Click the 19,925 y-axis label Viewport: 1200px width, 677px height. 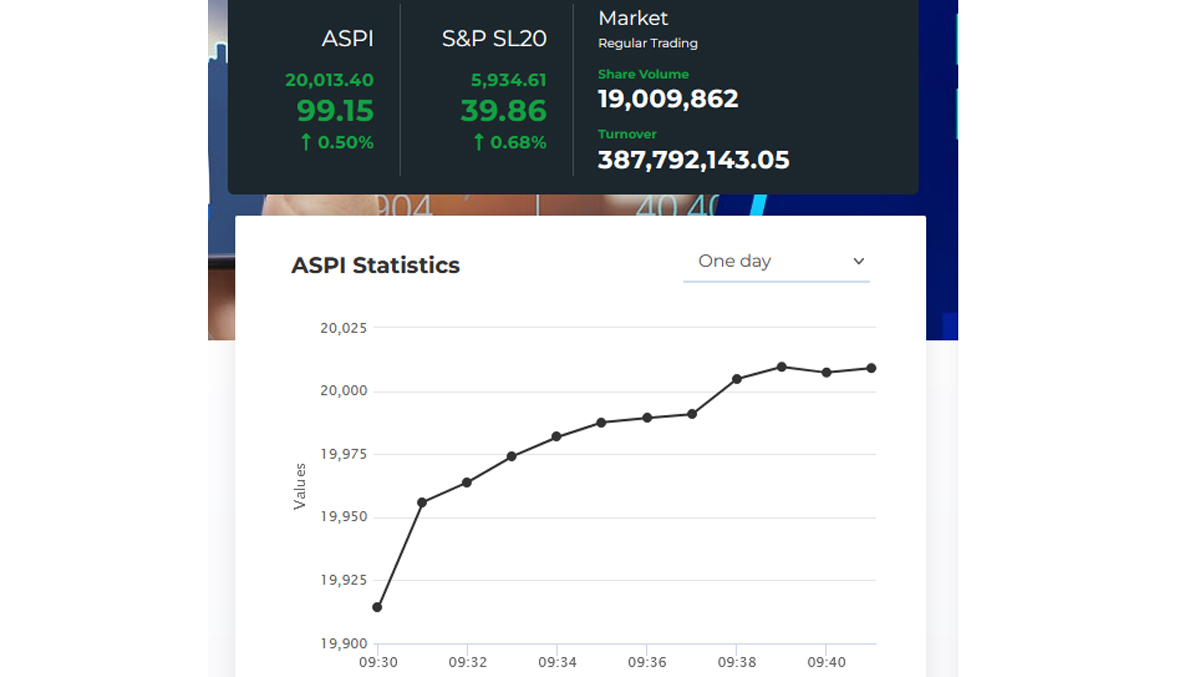pos(344,580)
